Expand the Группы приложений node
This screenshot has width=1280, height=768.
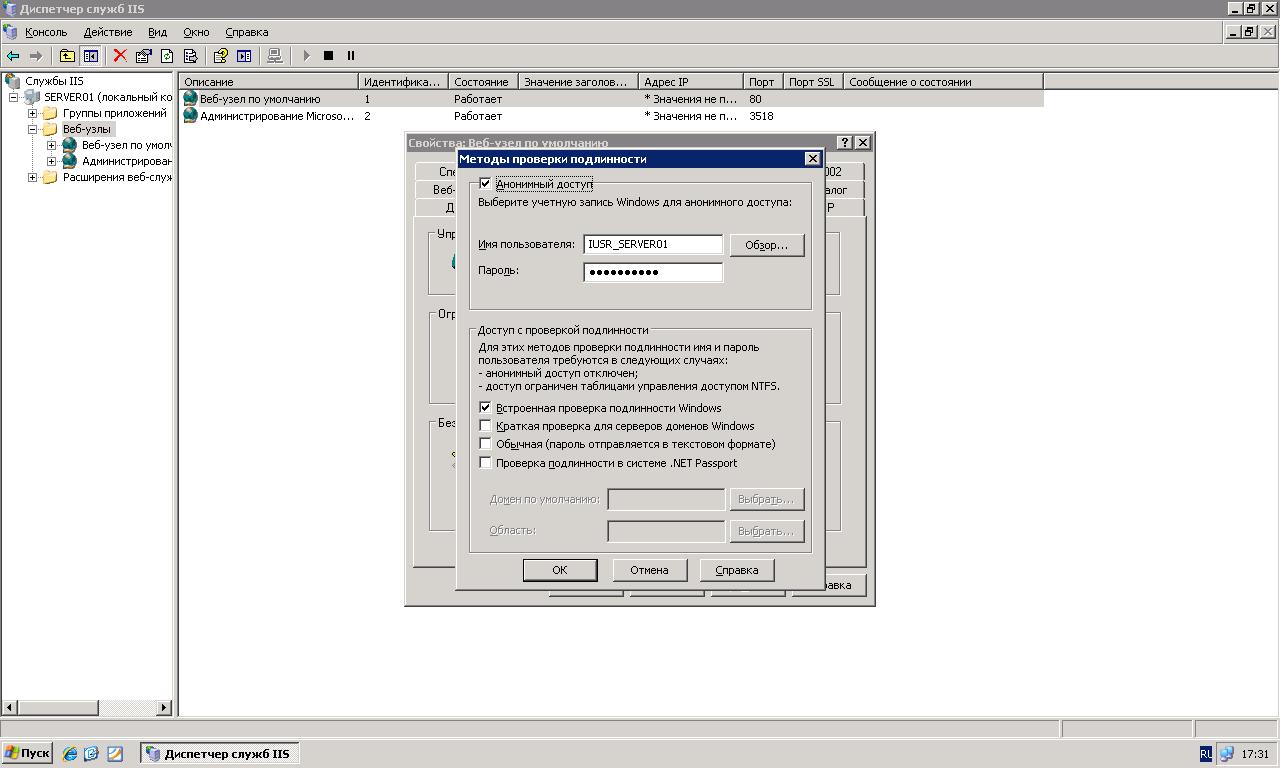tap(32, 113)
